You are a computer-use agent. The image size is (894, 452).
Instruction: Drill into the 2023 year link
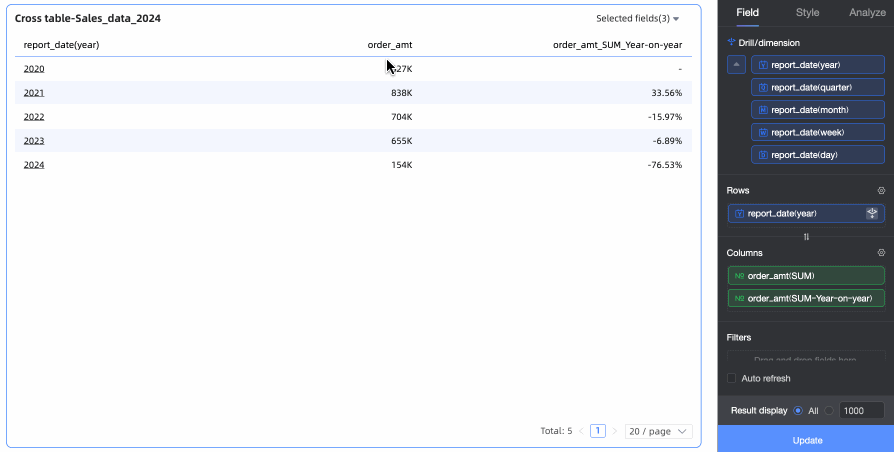pyautogui.click(x=34, y=141)
